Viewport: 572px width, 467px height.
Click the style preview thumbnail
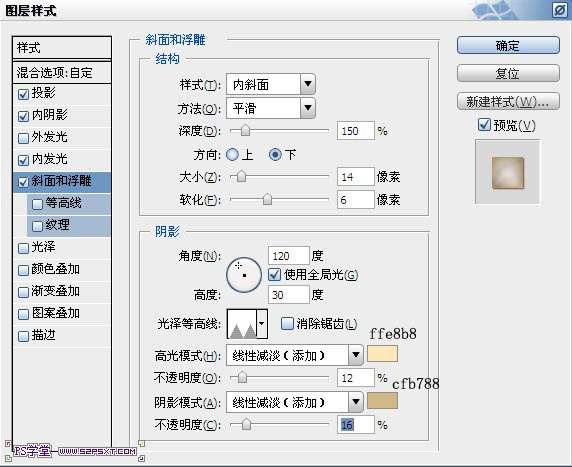(x=507, y=172)
